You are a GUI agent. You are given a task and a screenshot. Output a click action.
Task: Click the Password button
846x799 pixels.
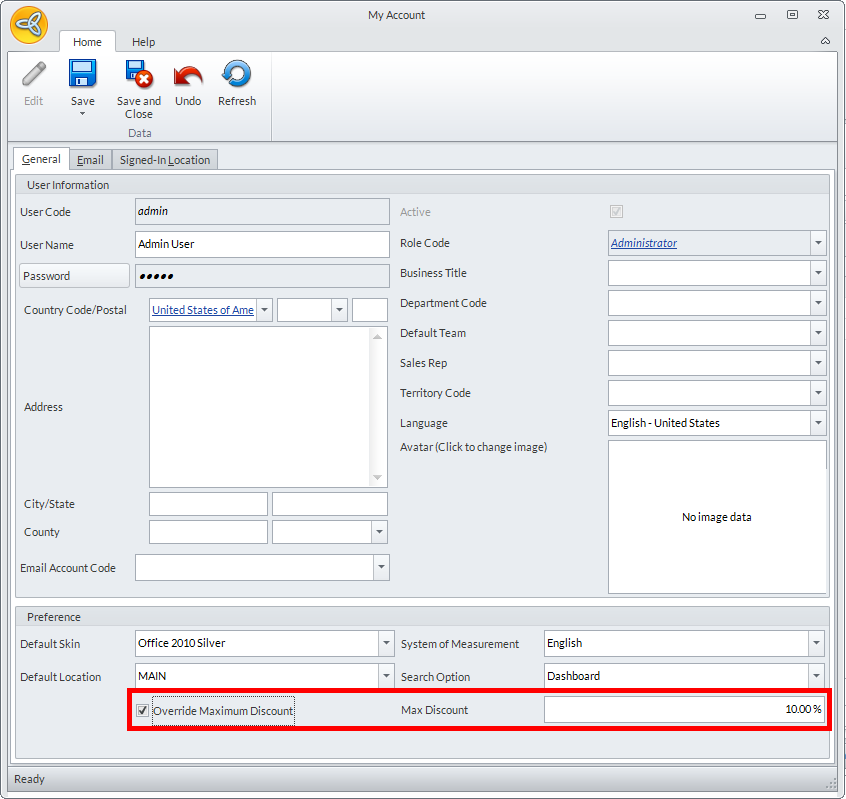[x=74, y=276]
